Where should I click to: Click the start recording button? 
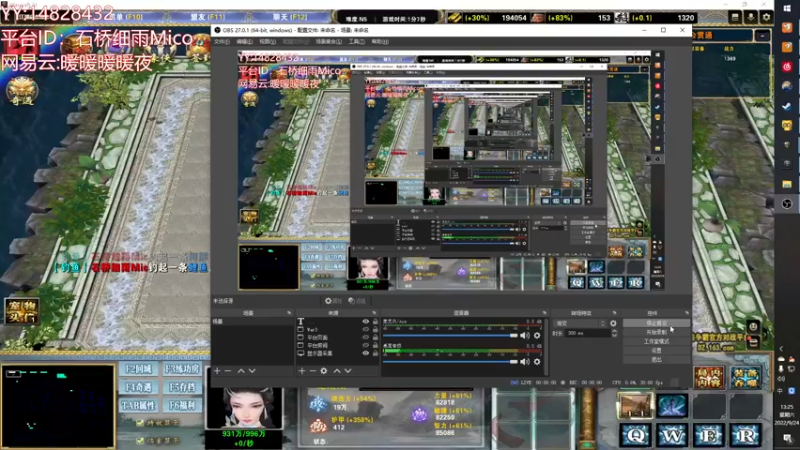[x=656, y=332]
